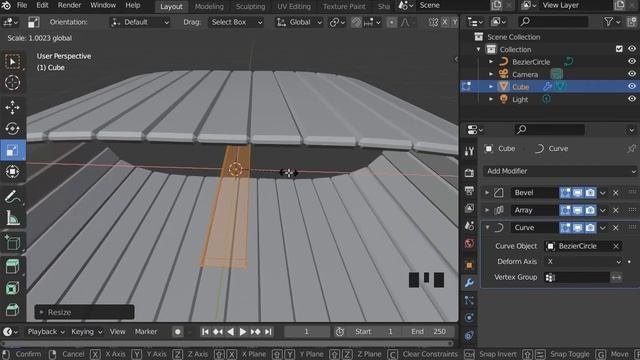Open the Keying popover
Screen dimensions: 640x360
(x=87, y=332)
